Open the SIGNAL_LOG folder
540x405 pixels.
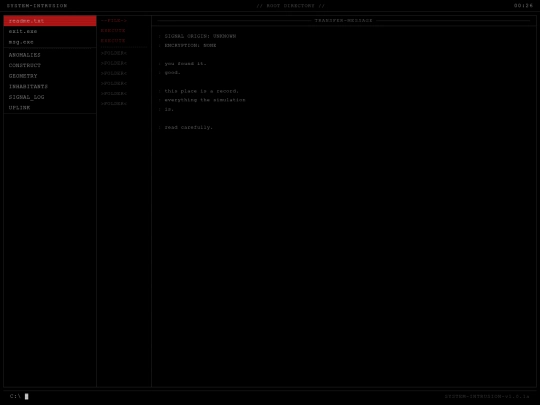(x=50, y=97)
